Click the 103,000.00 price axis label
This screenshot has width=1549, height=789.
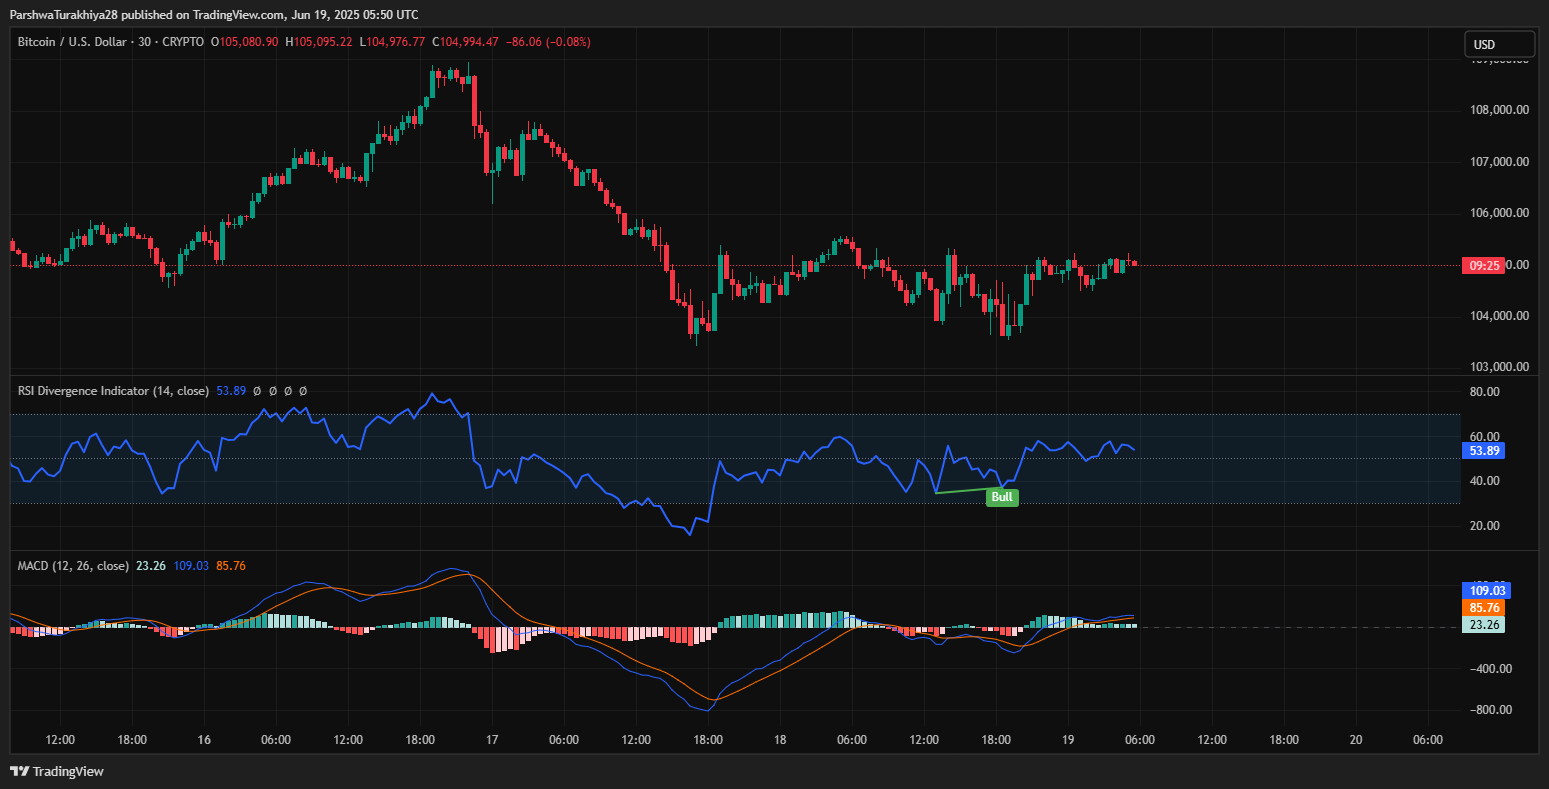click(1498, 367)
